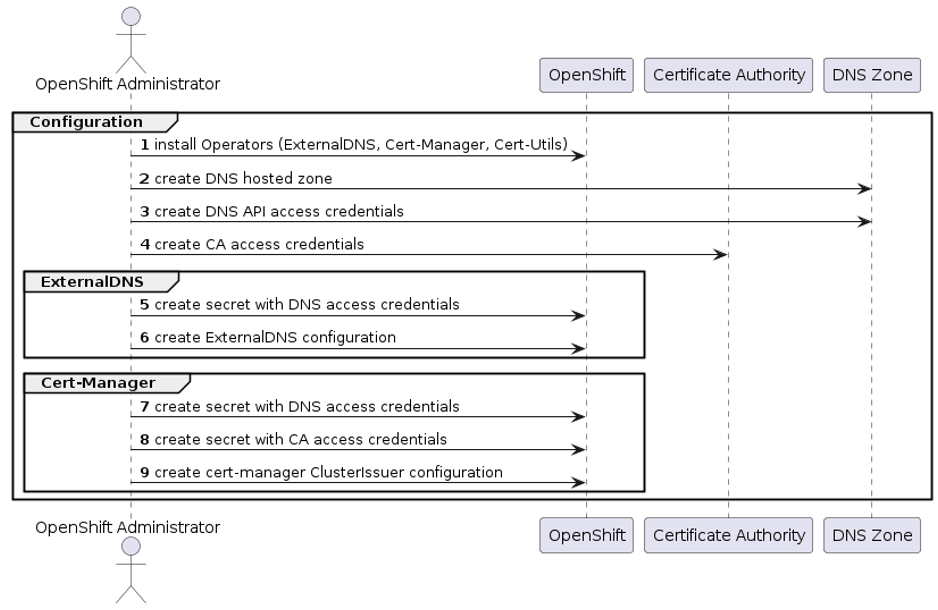Image resolution: width=938 pixels, height=610 pixels.
Task: Click message 6 create ExternalDNS configuration
Action: pyautogui.click(x=268, y=337)
